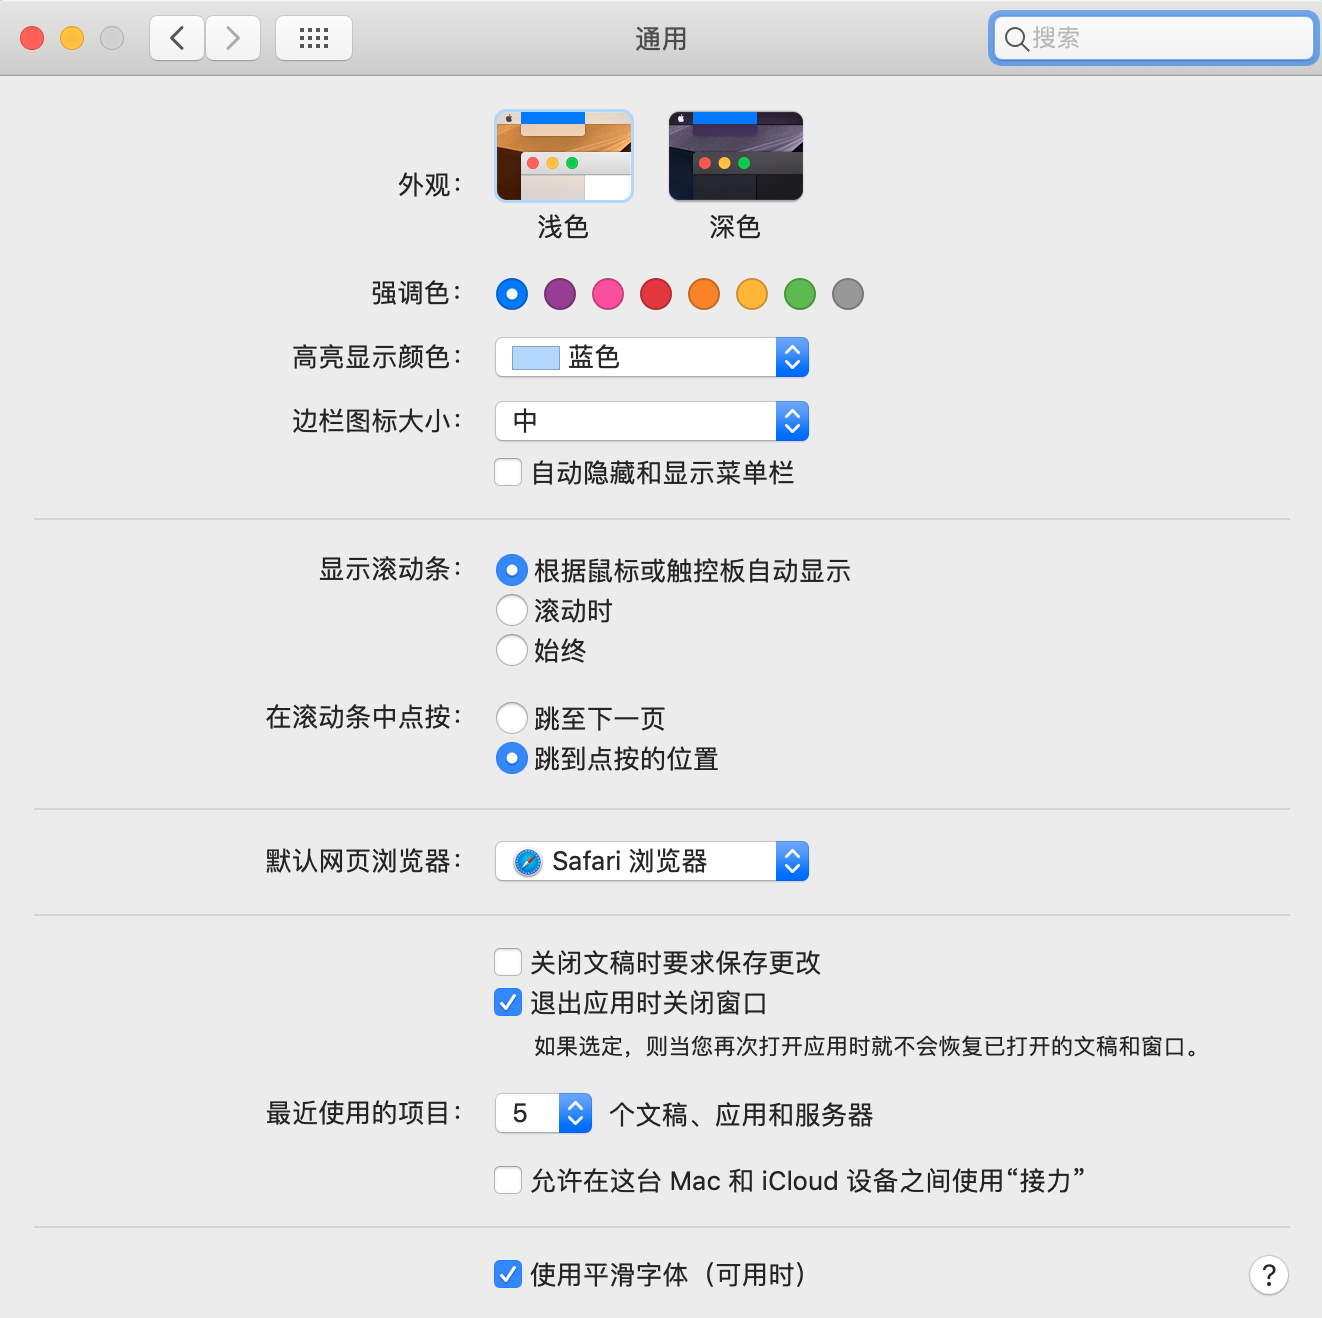
Task: Select the 滚动时 scroll bar option
Action: tap(512, 610)
